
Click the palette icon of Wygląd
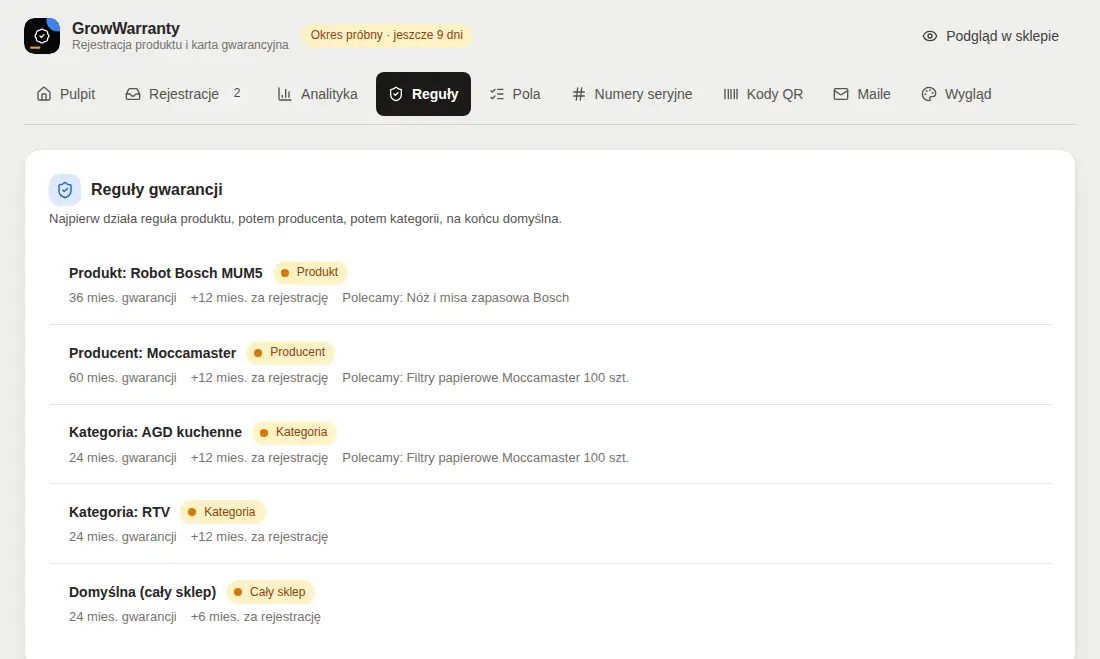click(929, 94)
